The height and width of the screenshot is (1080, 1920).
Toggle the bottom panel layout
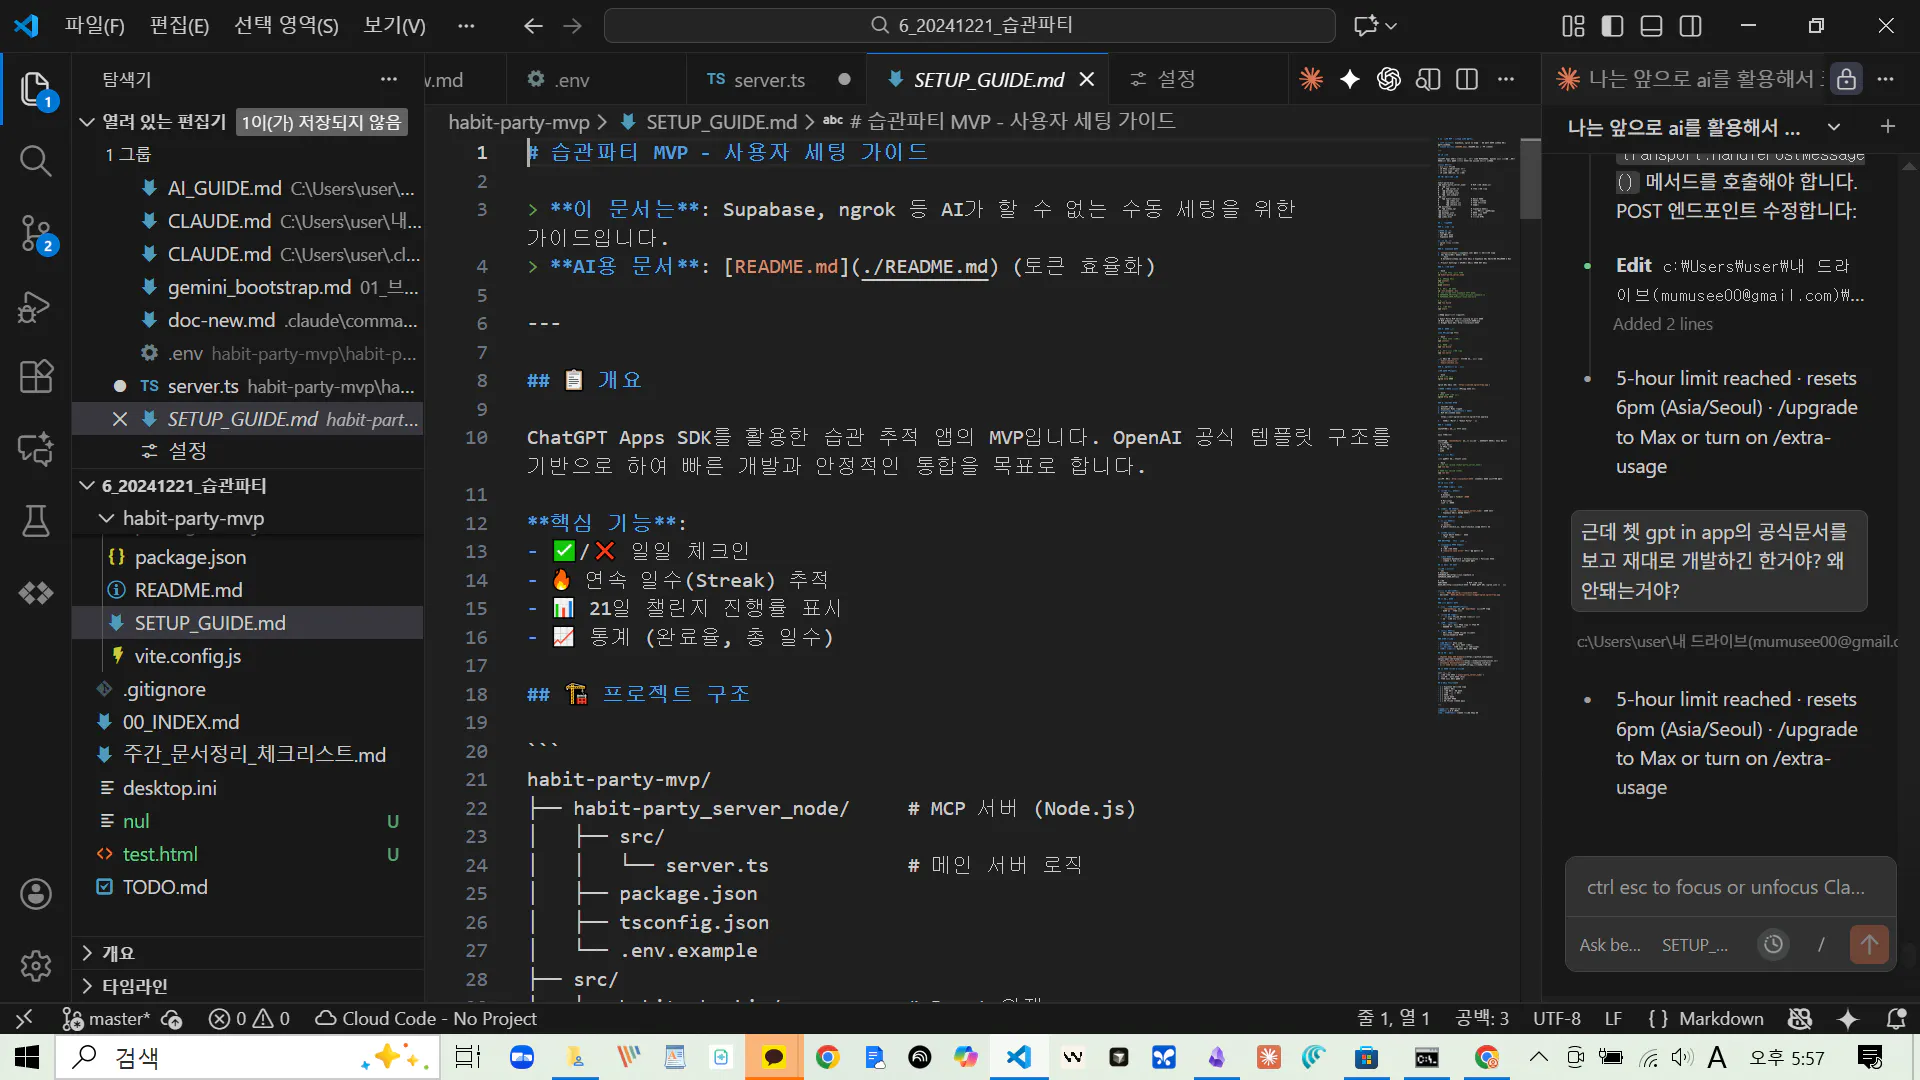point(1651,26)
